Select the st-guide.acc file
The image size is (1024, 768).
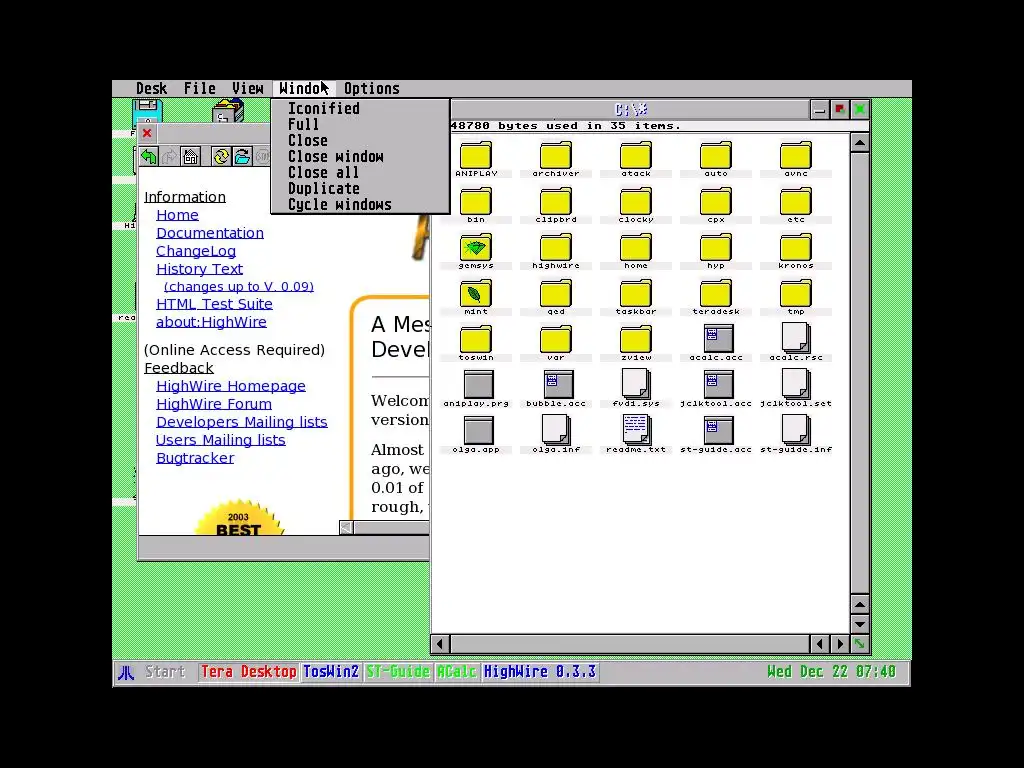click(x=718, y=434)
